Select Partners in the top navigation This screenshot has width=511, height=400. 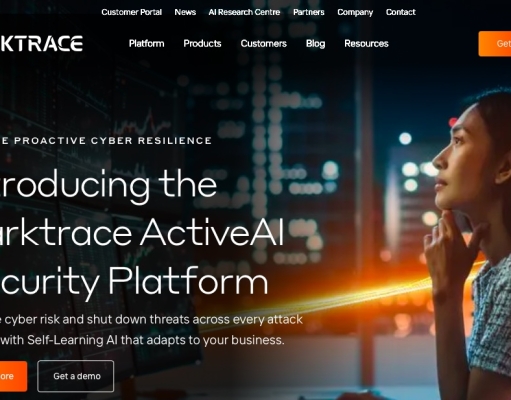pos(309,12)
